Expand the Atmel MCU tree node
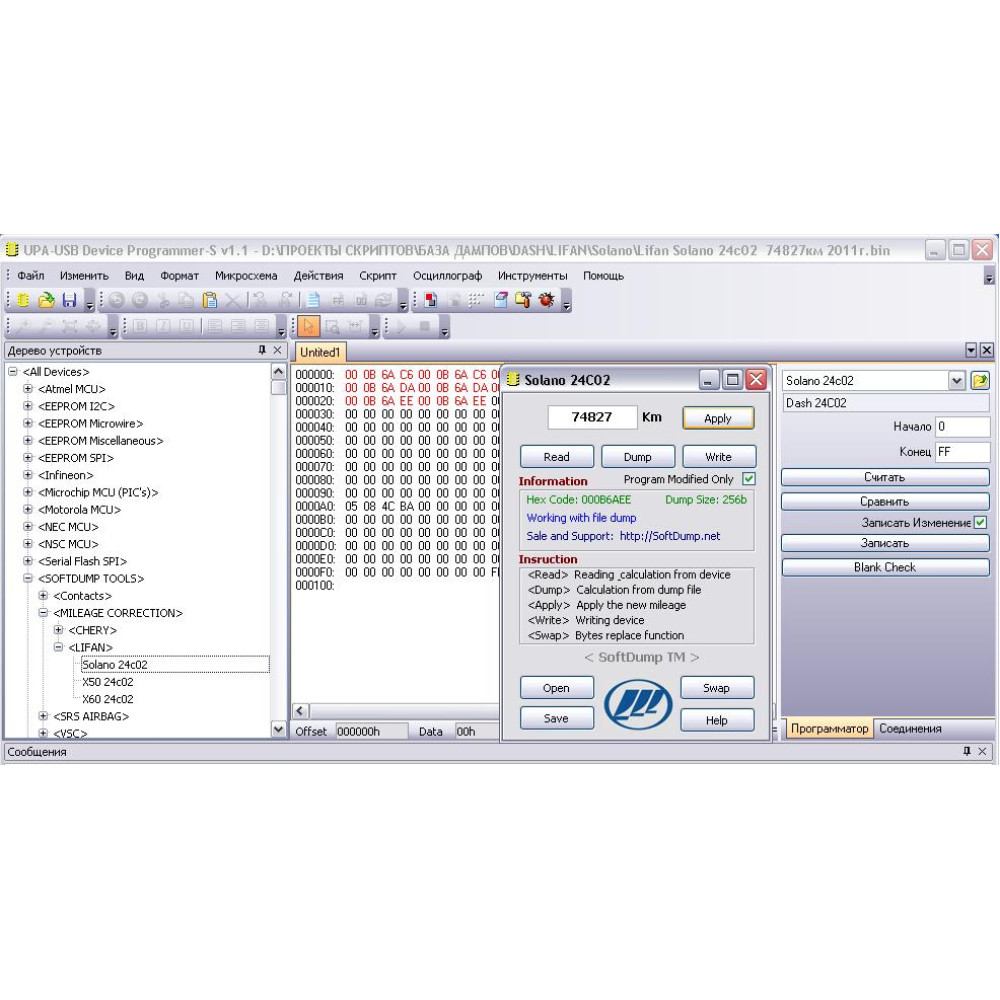 click(x=27, y=388)
